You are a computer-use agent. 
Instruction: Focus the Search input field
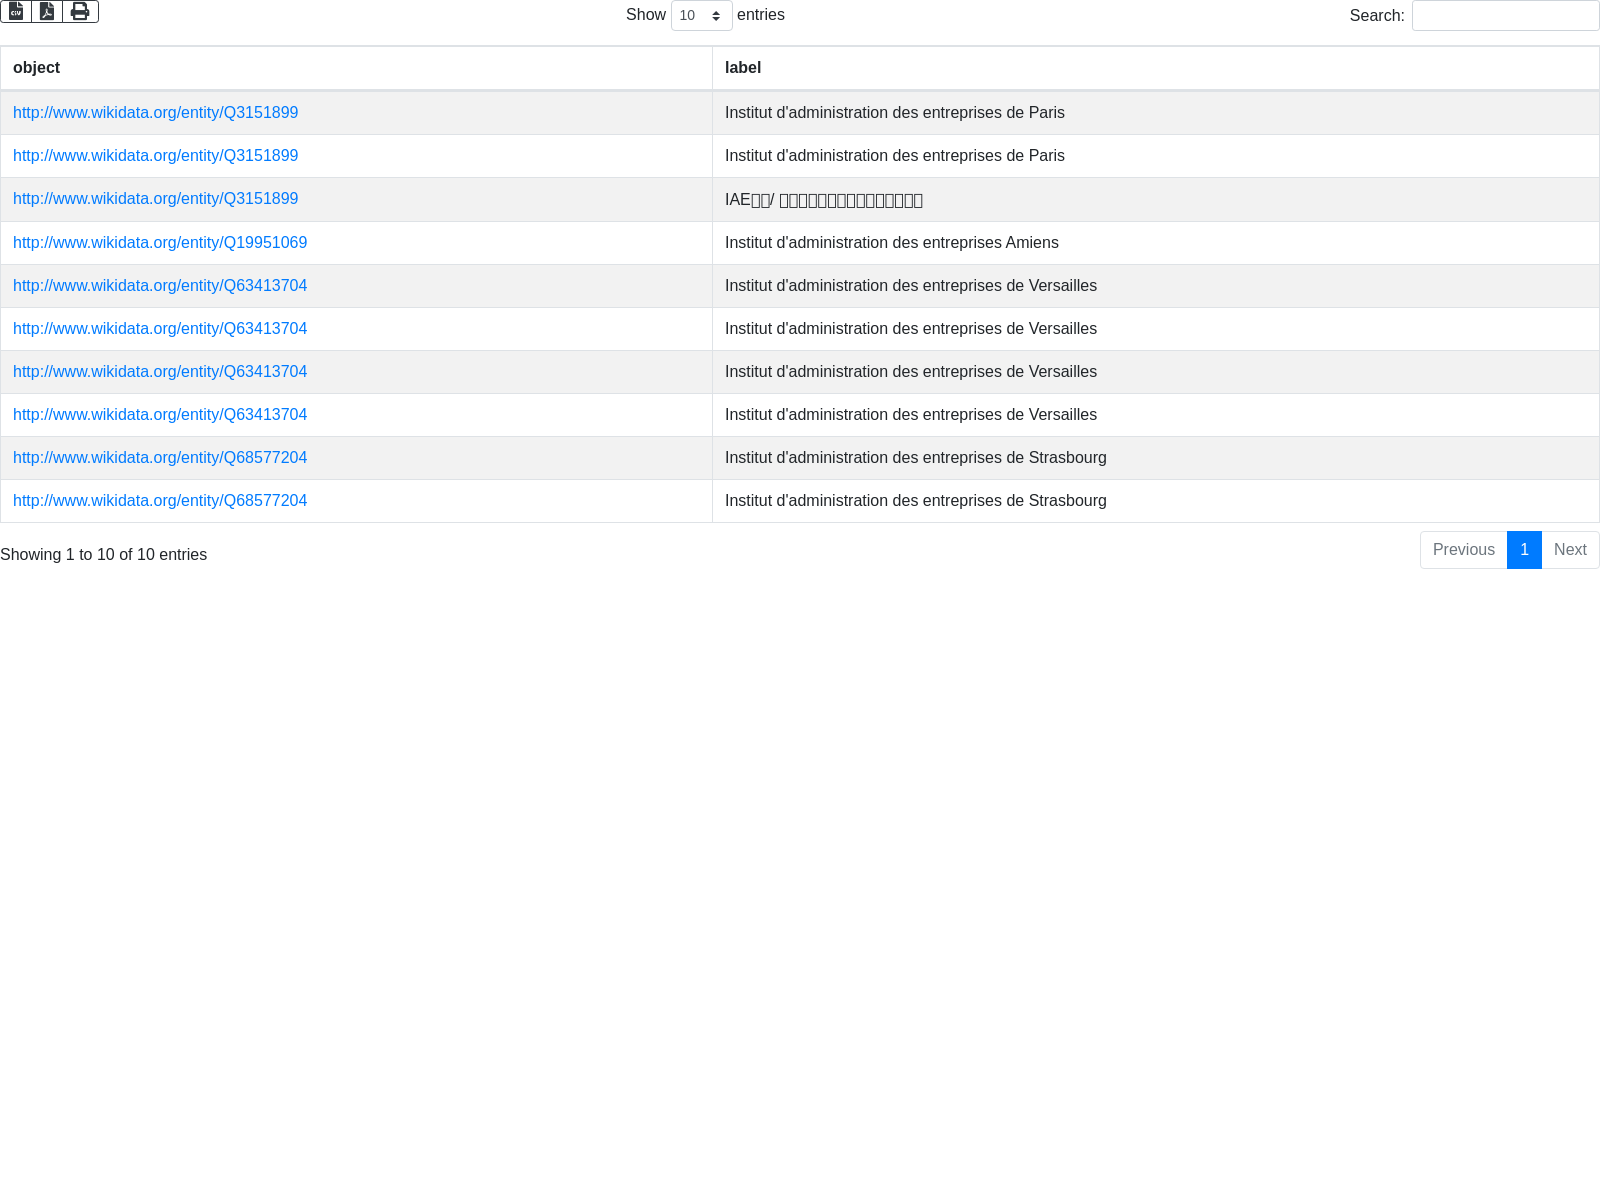coord(1505,16)
